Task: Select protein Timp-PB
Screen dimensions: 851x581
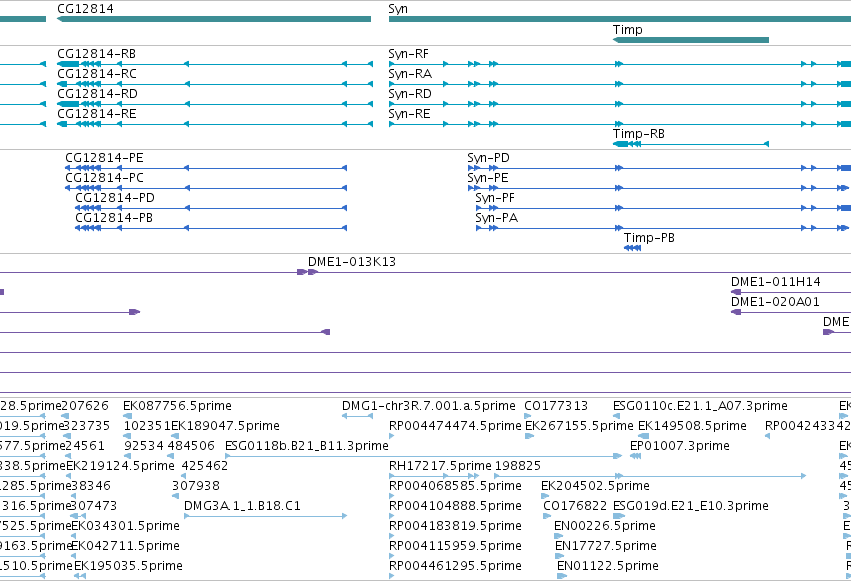Action: point(649,238)
